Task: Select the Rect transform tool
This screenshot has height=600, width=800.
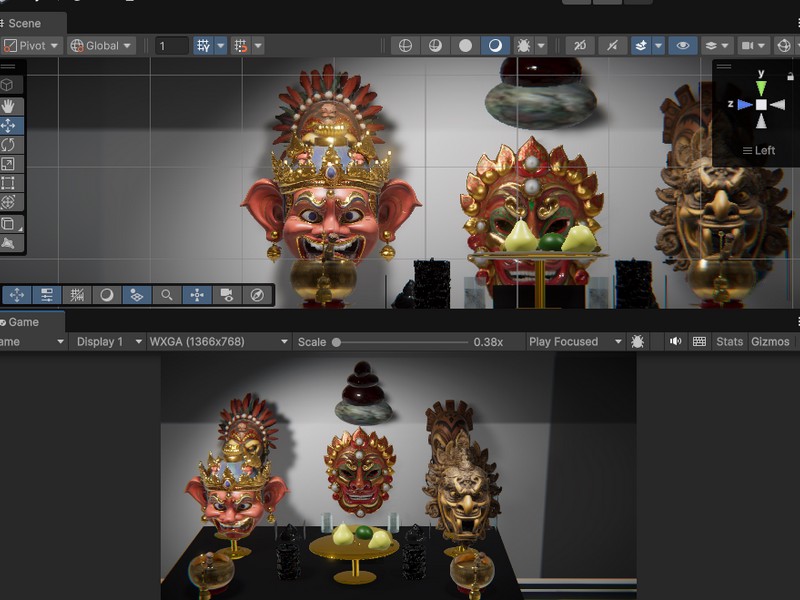Action: pyautogui.click(x=9, y=183)
